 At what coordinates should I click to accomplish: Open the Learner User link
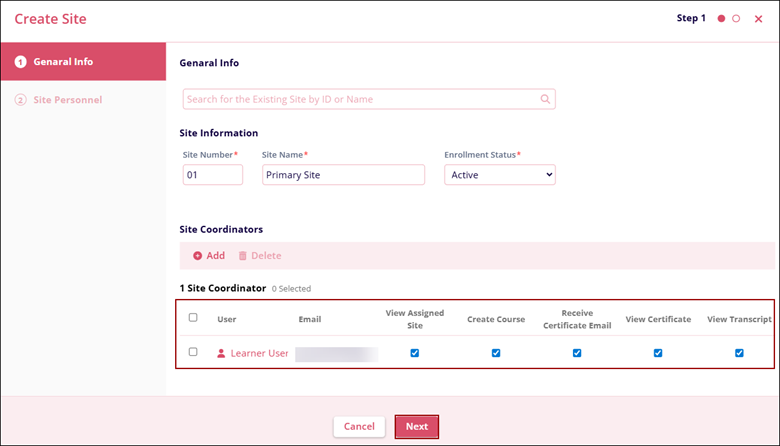[x=259, y=353]
